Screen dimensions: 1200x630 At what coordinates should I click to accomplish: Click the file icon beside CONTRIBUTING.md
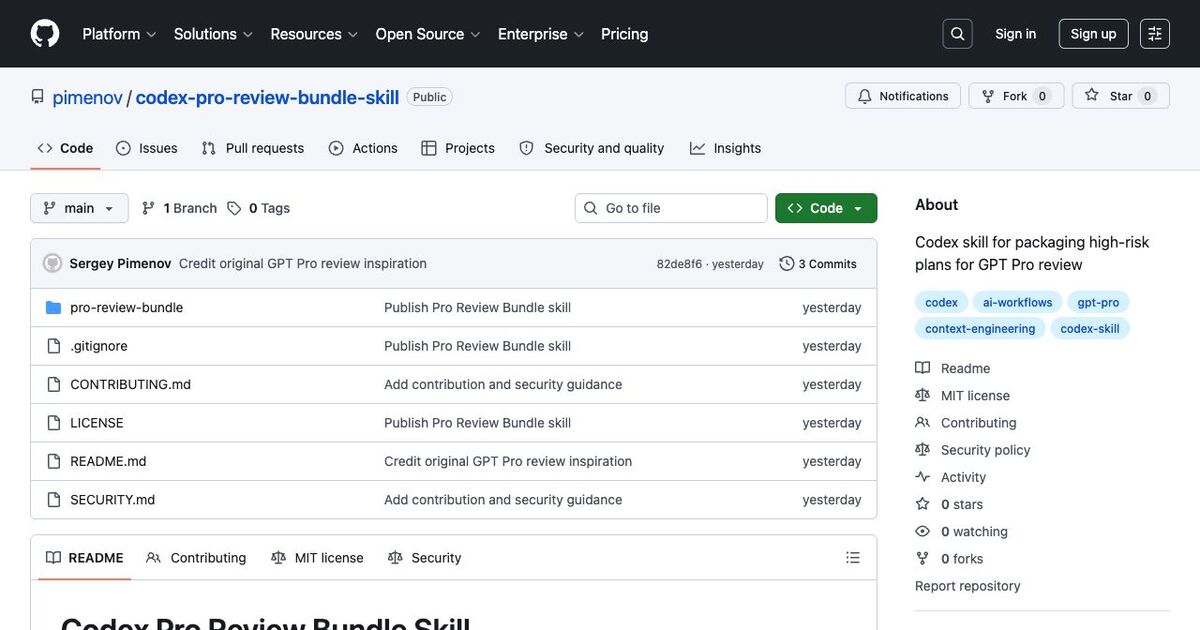click(x=54, y=384)
